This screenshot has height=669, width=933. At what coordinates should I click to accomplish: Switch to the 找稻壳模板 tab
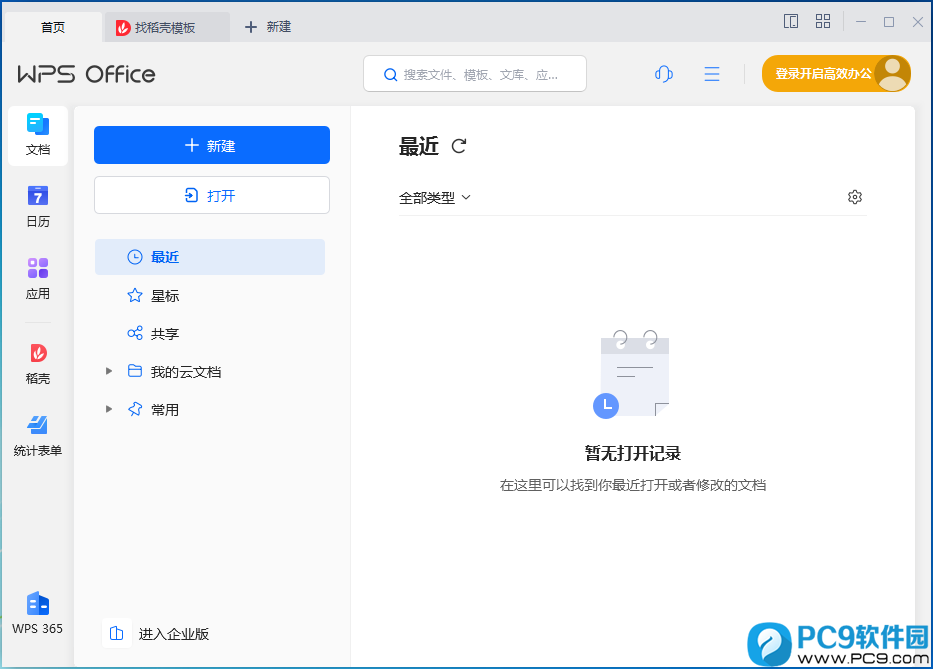tap(167, 27)
